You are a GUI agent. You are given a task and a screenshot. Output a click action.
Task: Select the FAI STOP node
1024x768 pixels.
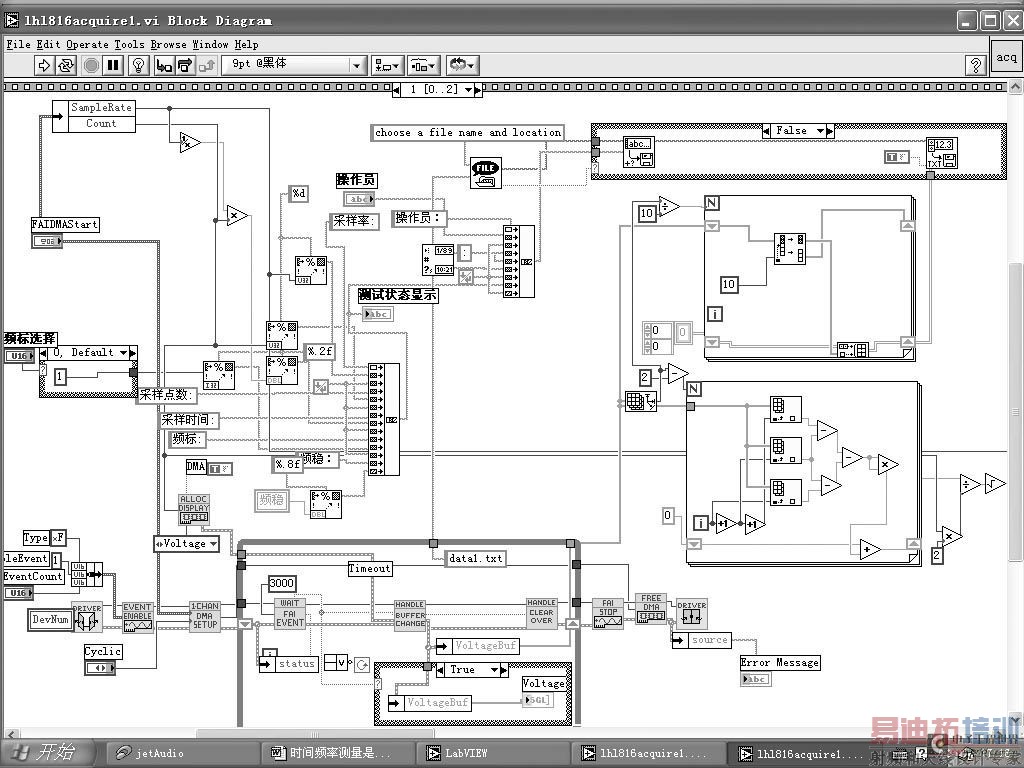[608, 613]
